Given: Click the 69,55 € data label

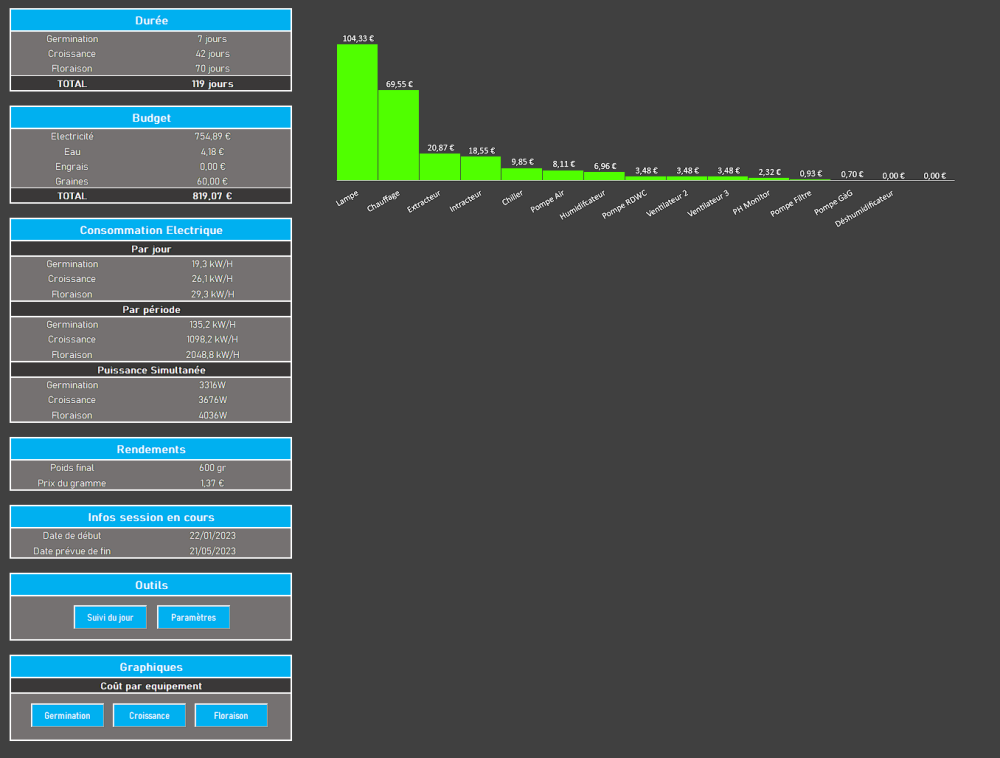Looking at the screenshot, I should [x=399, y=84].
